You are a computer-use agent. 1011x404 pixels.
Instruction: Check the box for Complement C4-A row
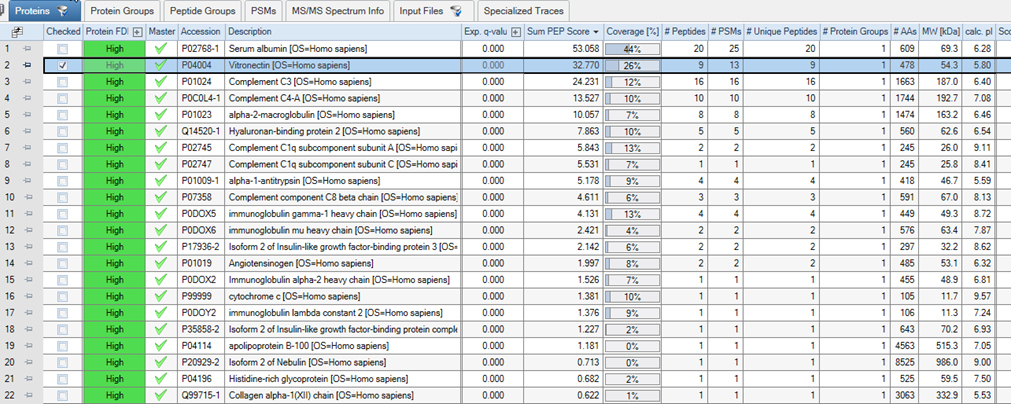[63, 98]
